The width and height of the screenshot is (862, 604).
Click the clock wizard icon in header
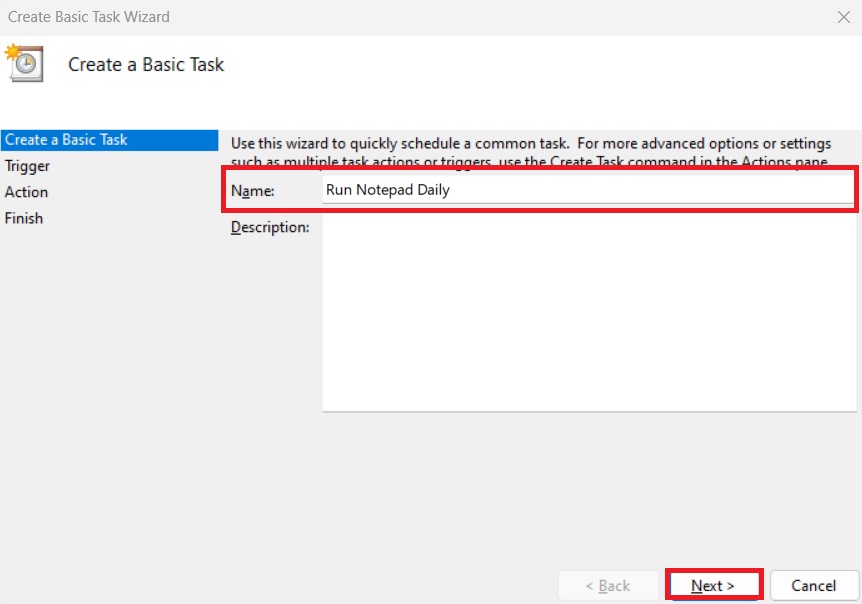point(23,63)
